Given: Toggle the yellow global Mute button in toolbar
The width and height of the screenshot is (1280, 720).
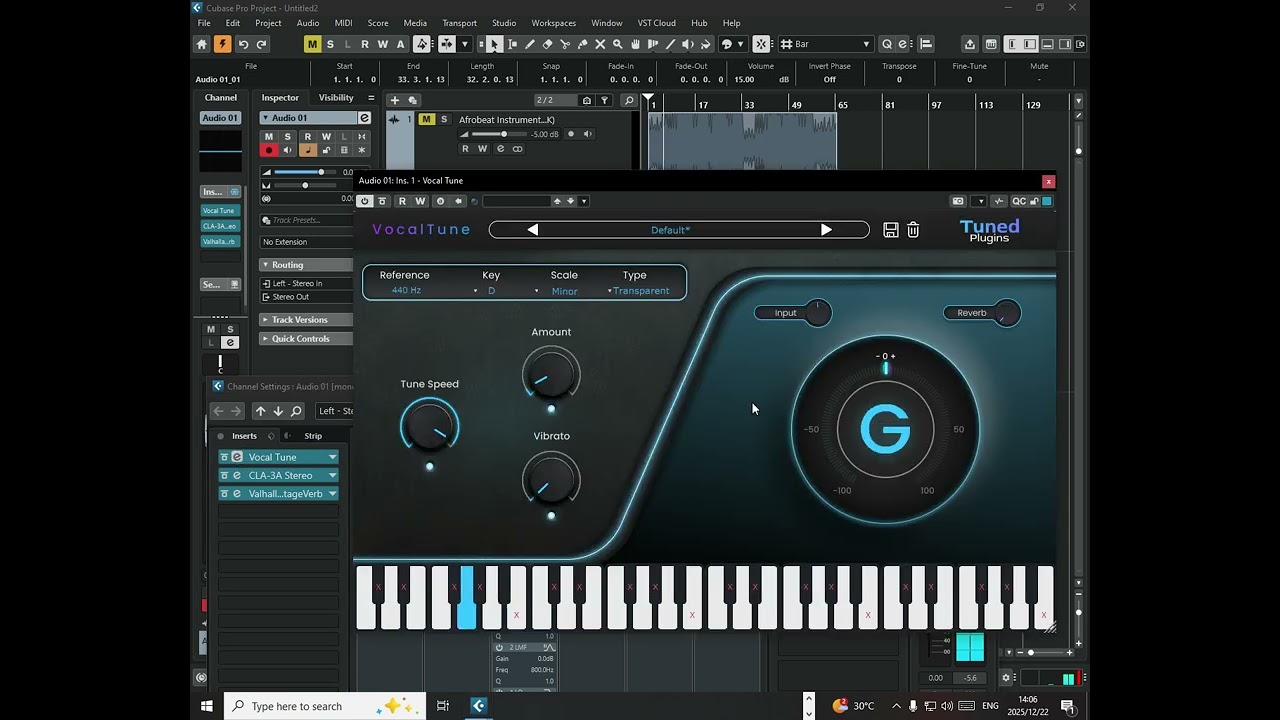Looking at the screenshot, I should pos(312,44).
